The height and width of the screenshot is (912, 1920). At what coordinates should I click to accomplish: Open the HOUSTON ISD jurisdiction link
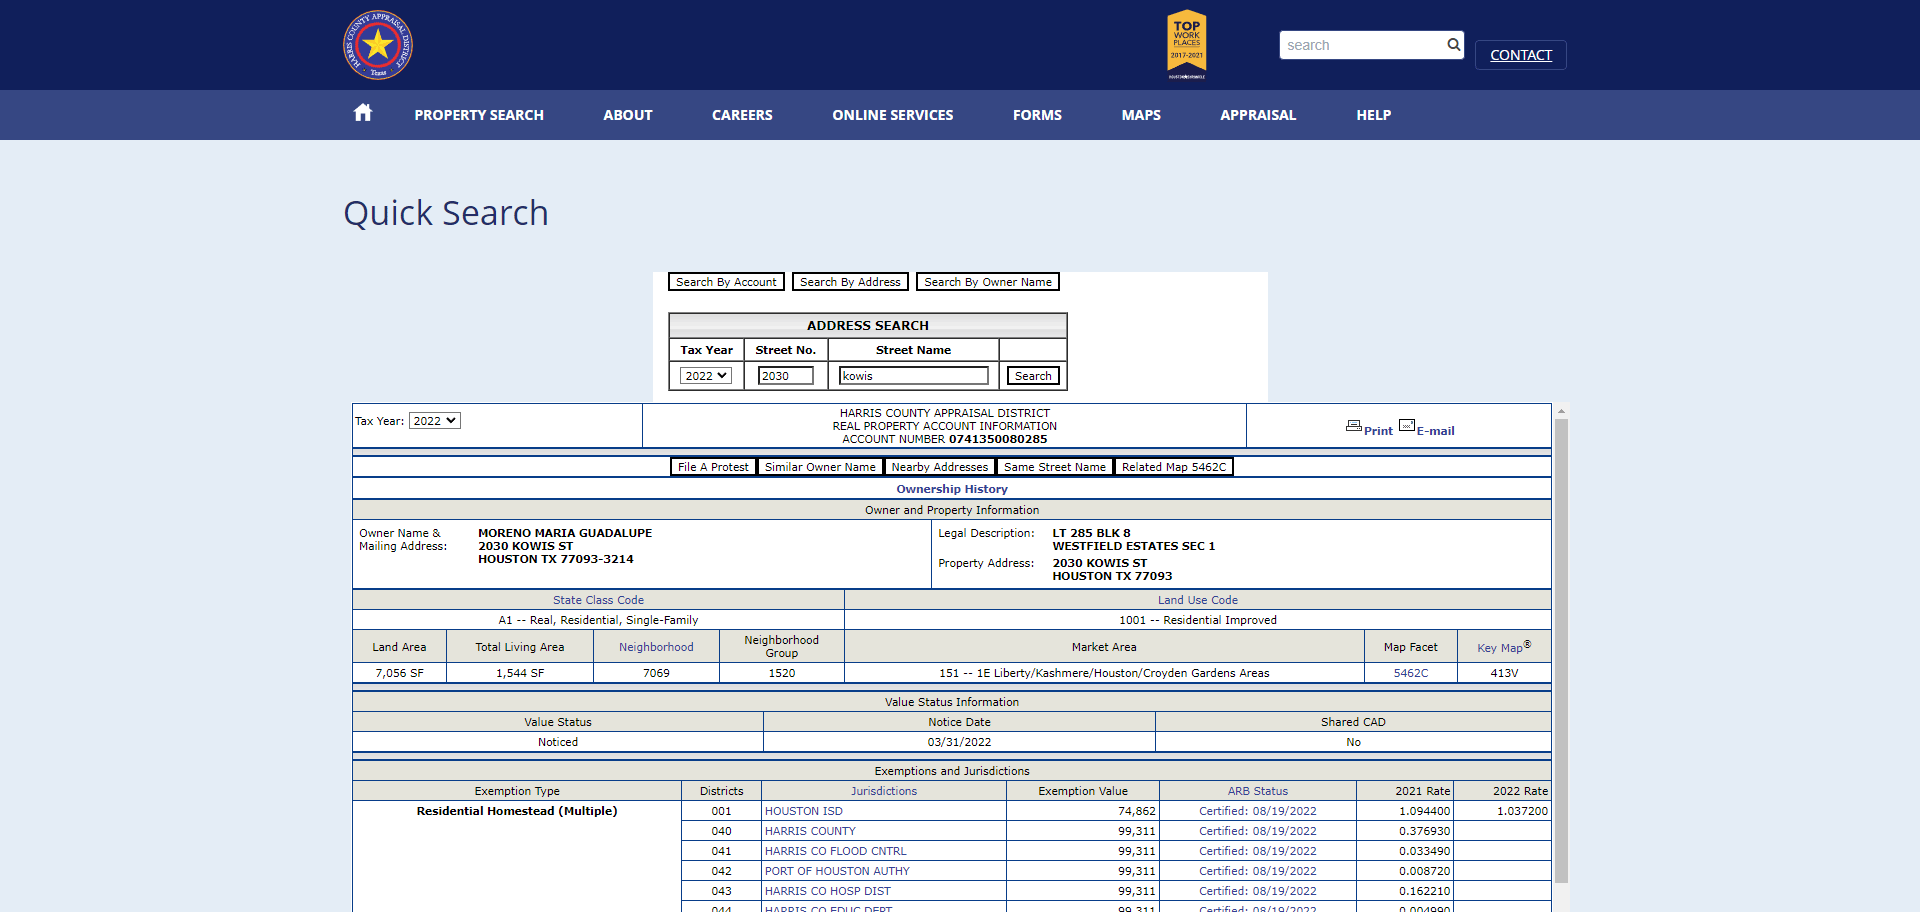[804, 811]
